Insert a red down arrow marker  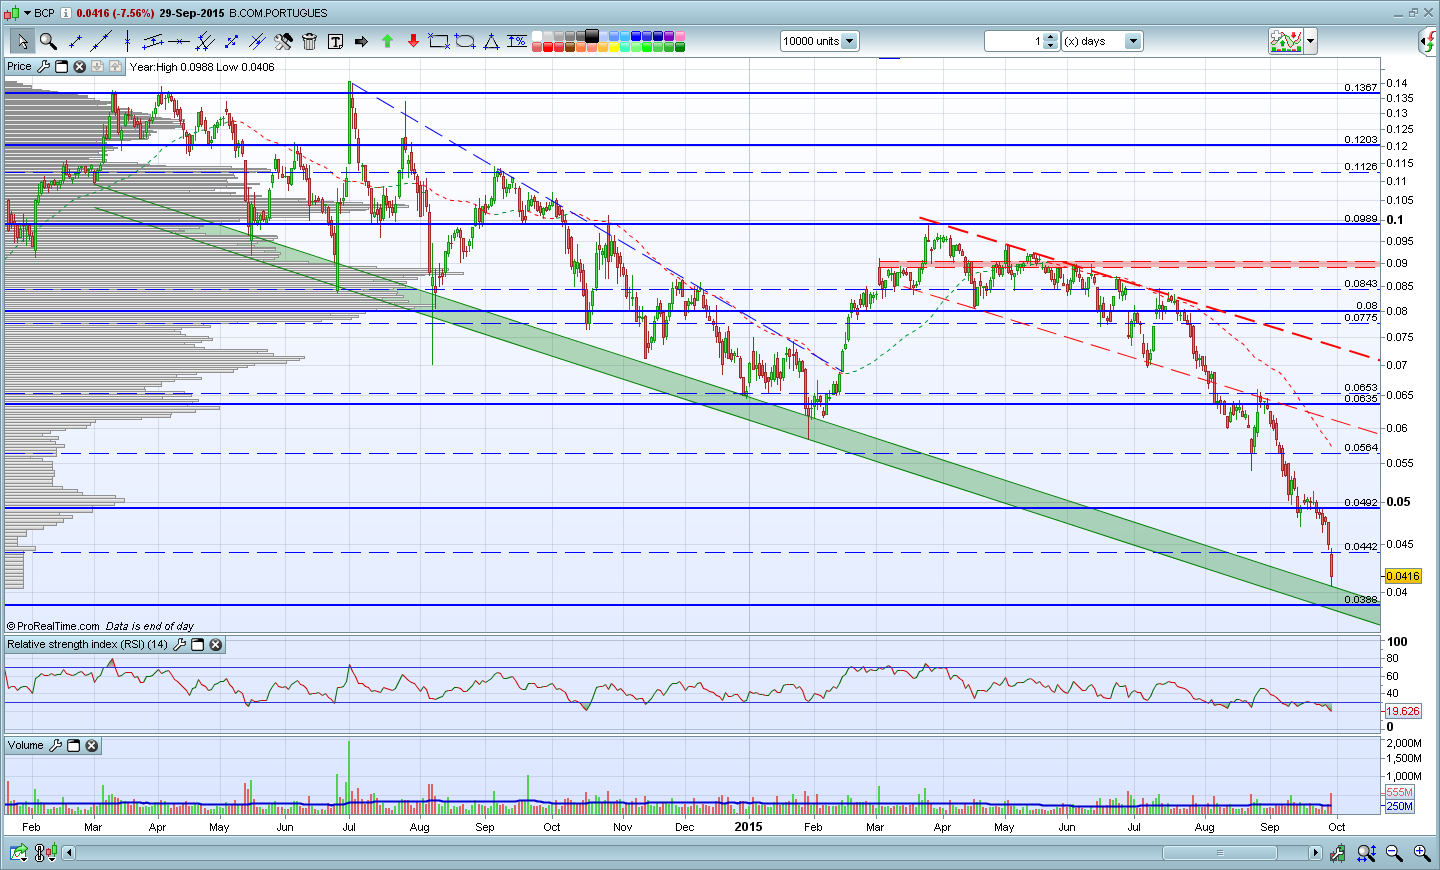pyautogui.click(x=413, y=41)
